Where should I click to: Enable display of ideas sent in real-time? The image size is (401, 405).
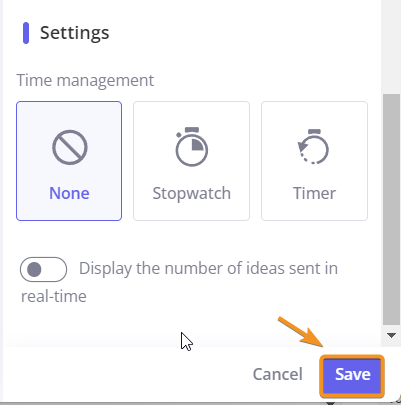pyautogui.click(x=43, y=269)
